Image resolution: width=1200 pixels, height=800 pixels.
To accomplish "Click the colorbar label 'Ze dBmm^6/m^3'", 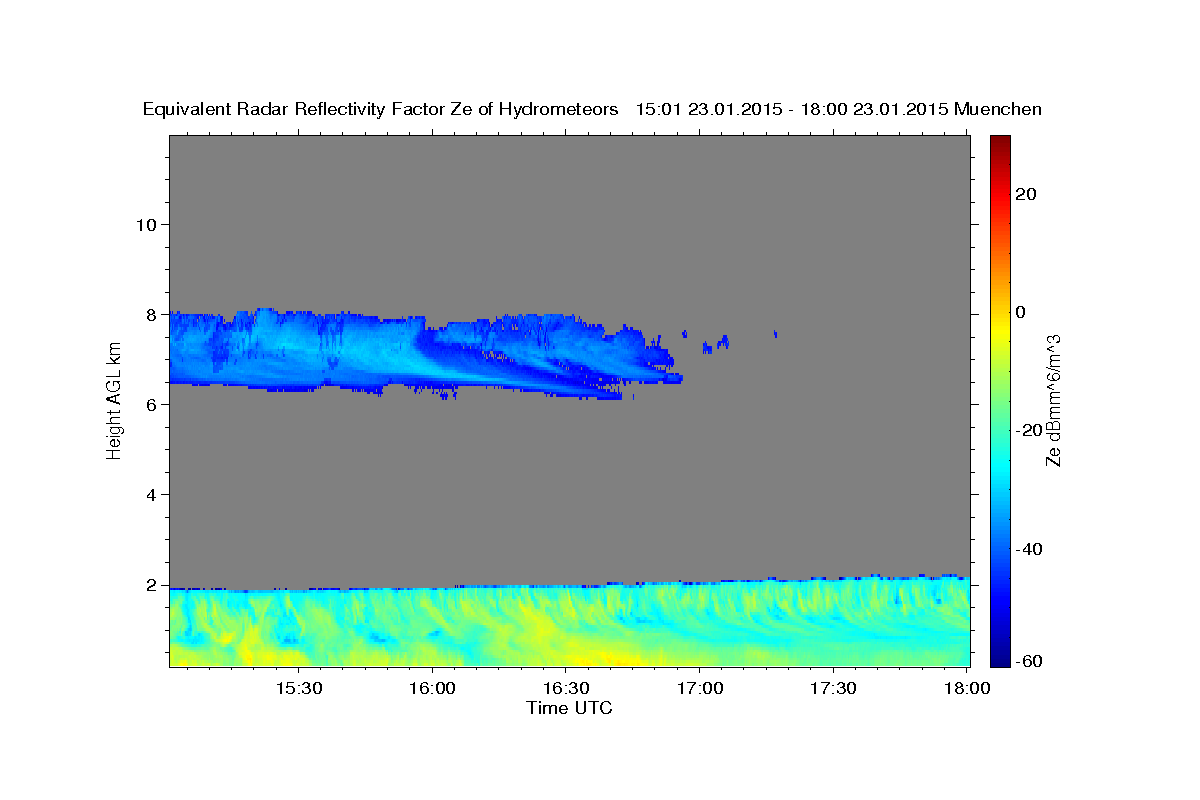I will tap(1052, 401).
